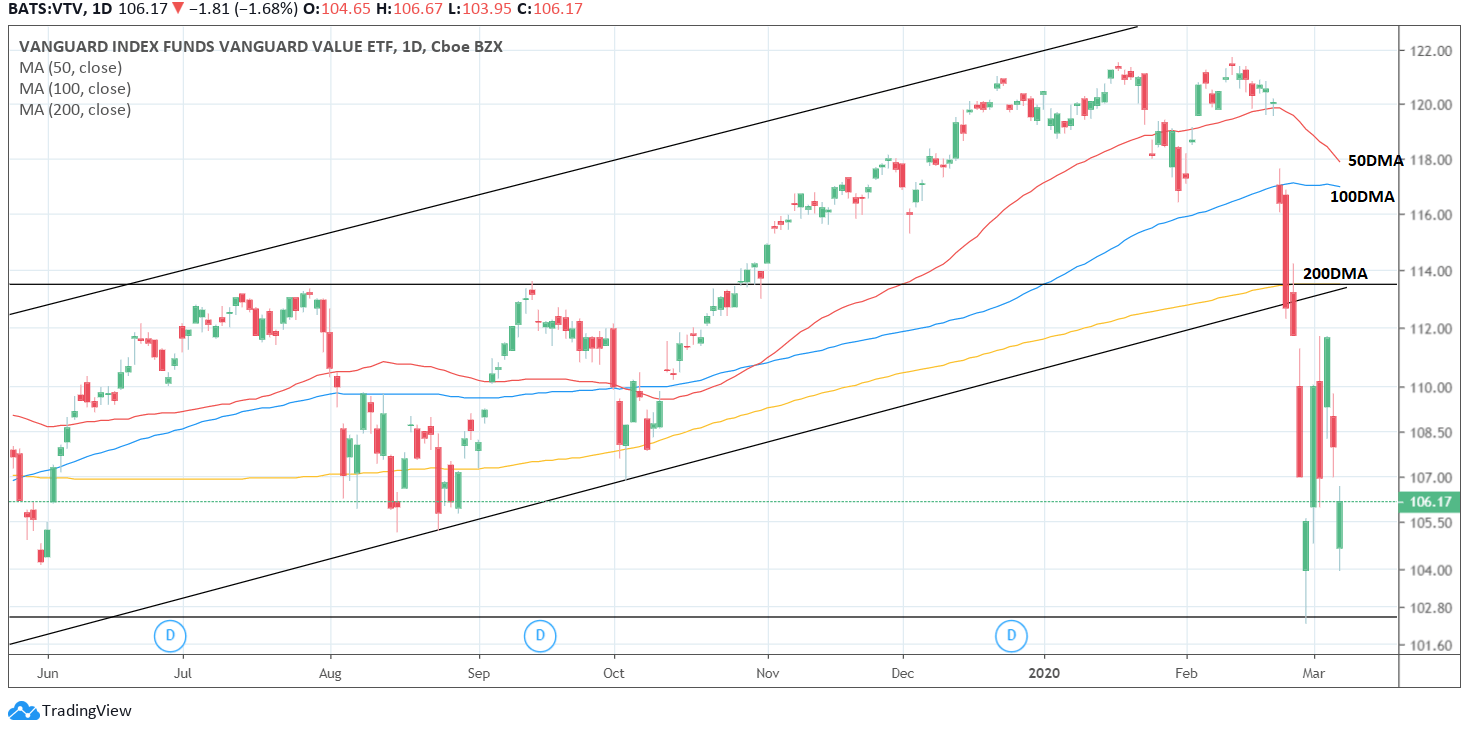Image resolution: width=1463 pixels, height=734 pixels.
Task: Click the 104.00 price axis label
Action: (1430, 571)
